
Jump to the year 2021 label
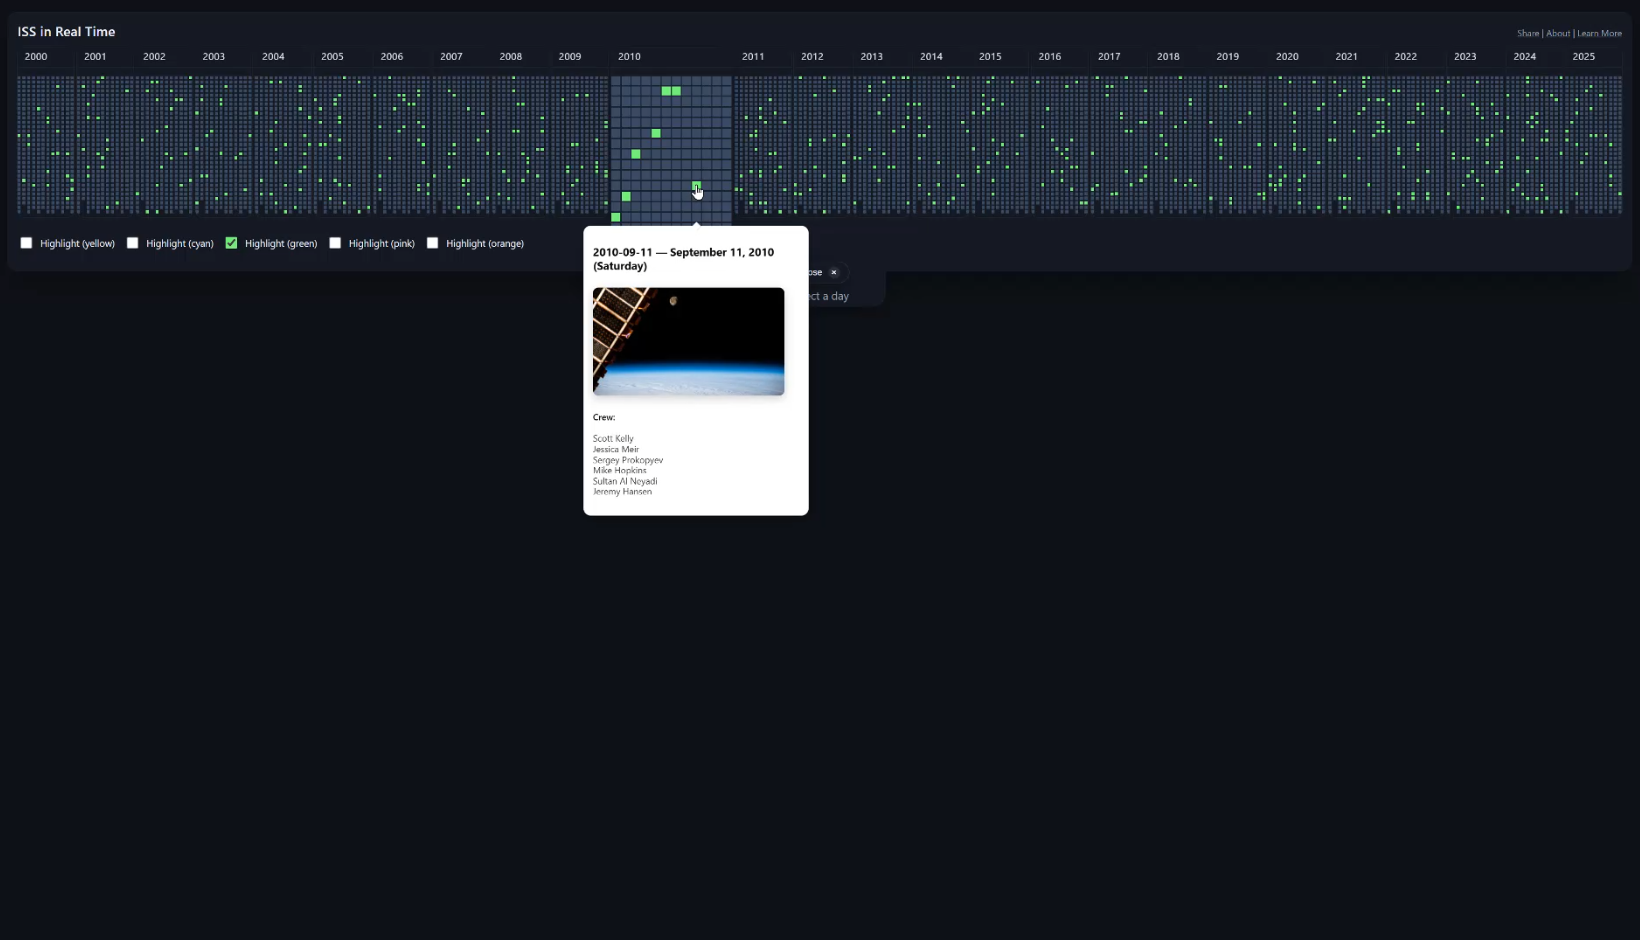click(x=1347, y=57)
